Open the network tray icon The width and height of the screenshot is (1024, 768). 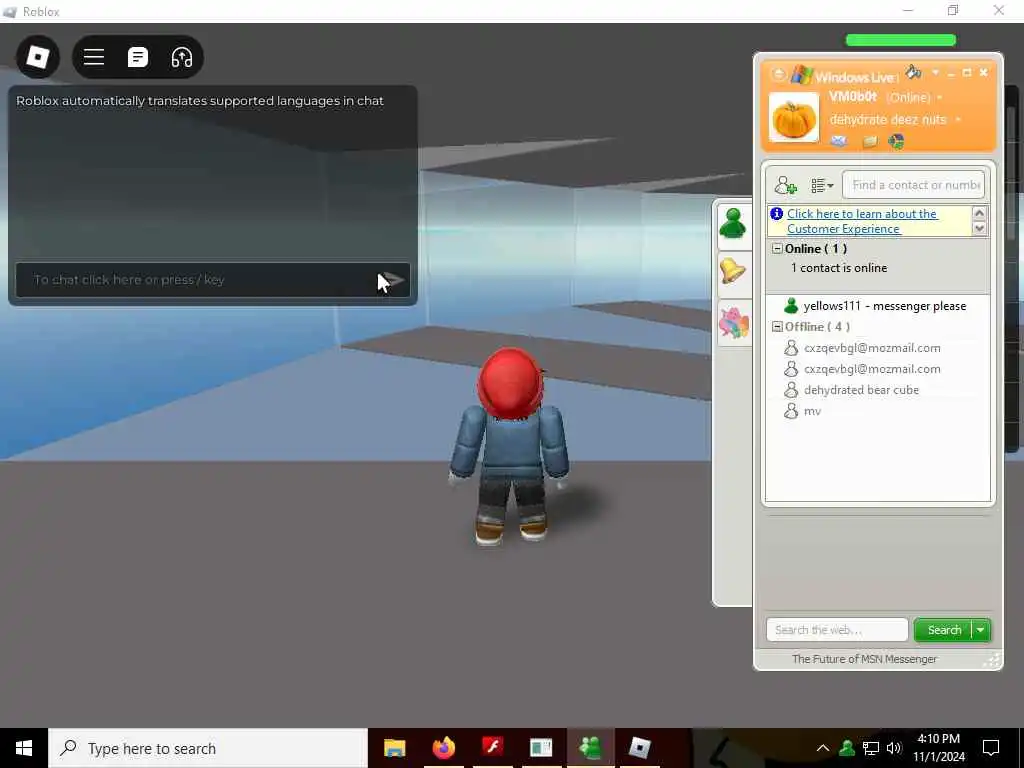(x=871, y=748)
